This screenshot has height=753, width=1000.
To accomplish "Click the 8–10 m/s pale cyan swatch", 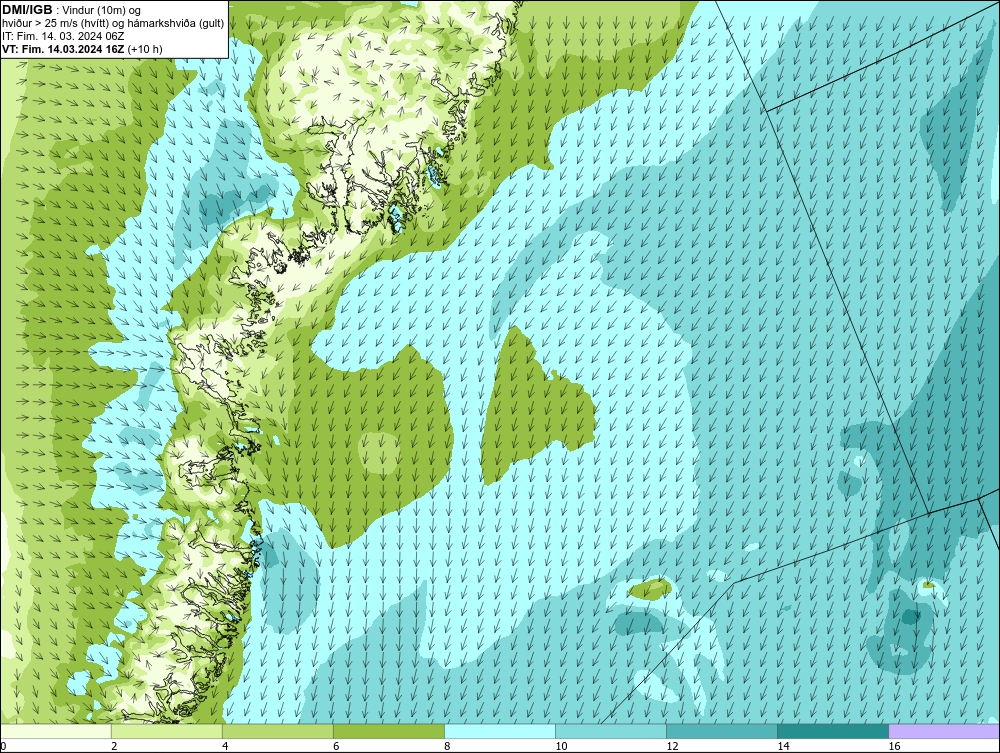I will pos(499,731).
